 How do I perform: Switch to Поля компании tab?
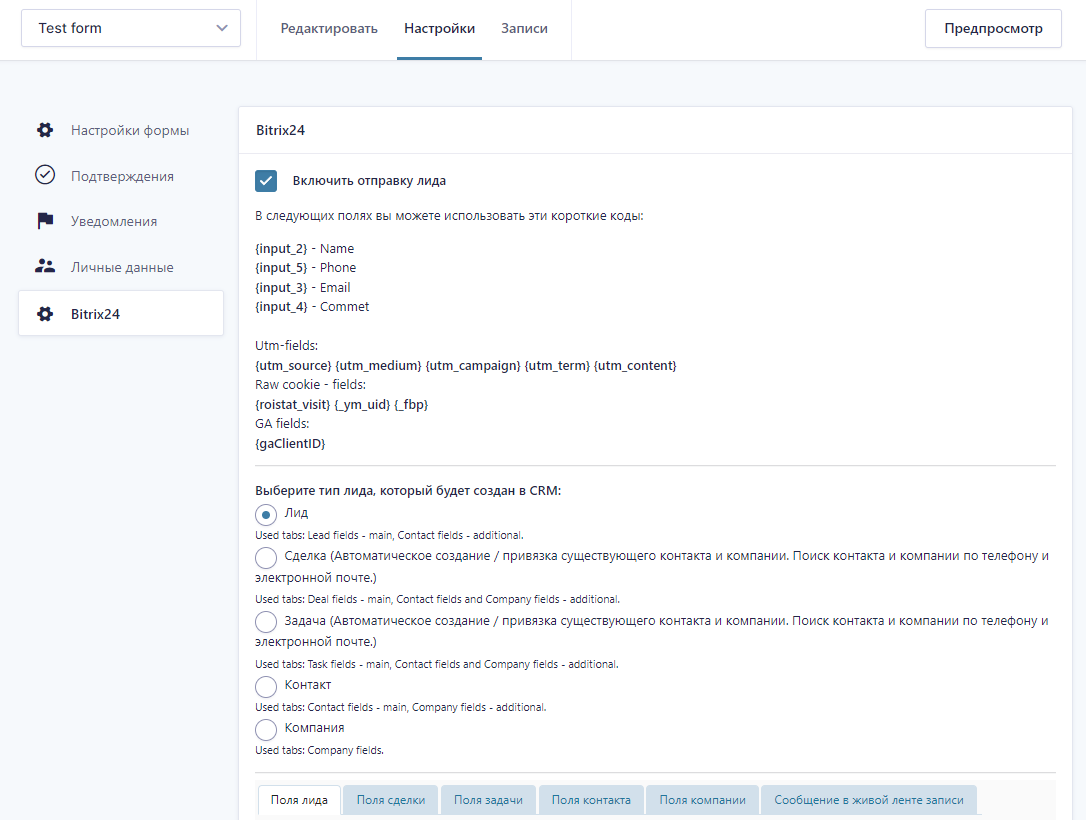click(702, 800)
